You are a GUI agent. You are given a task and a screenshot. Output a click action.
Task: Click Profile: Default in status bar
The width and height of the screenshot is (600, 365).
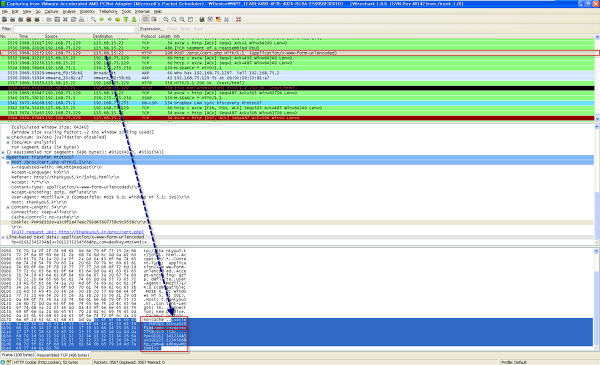(514, 362)
